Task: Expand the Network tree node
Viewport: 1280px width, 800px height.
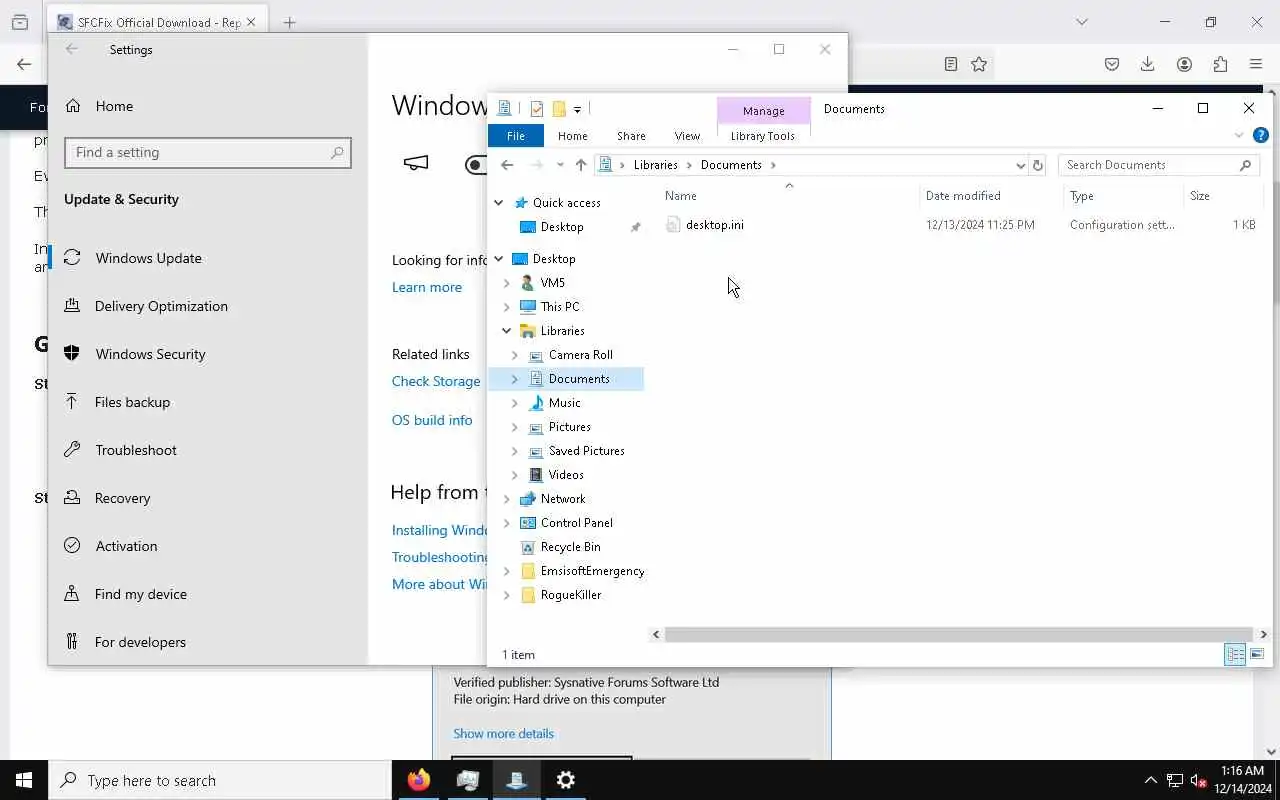Action: [506, 499]
